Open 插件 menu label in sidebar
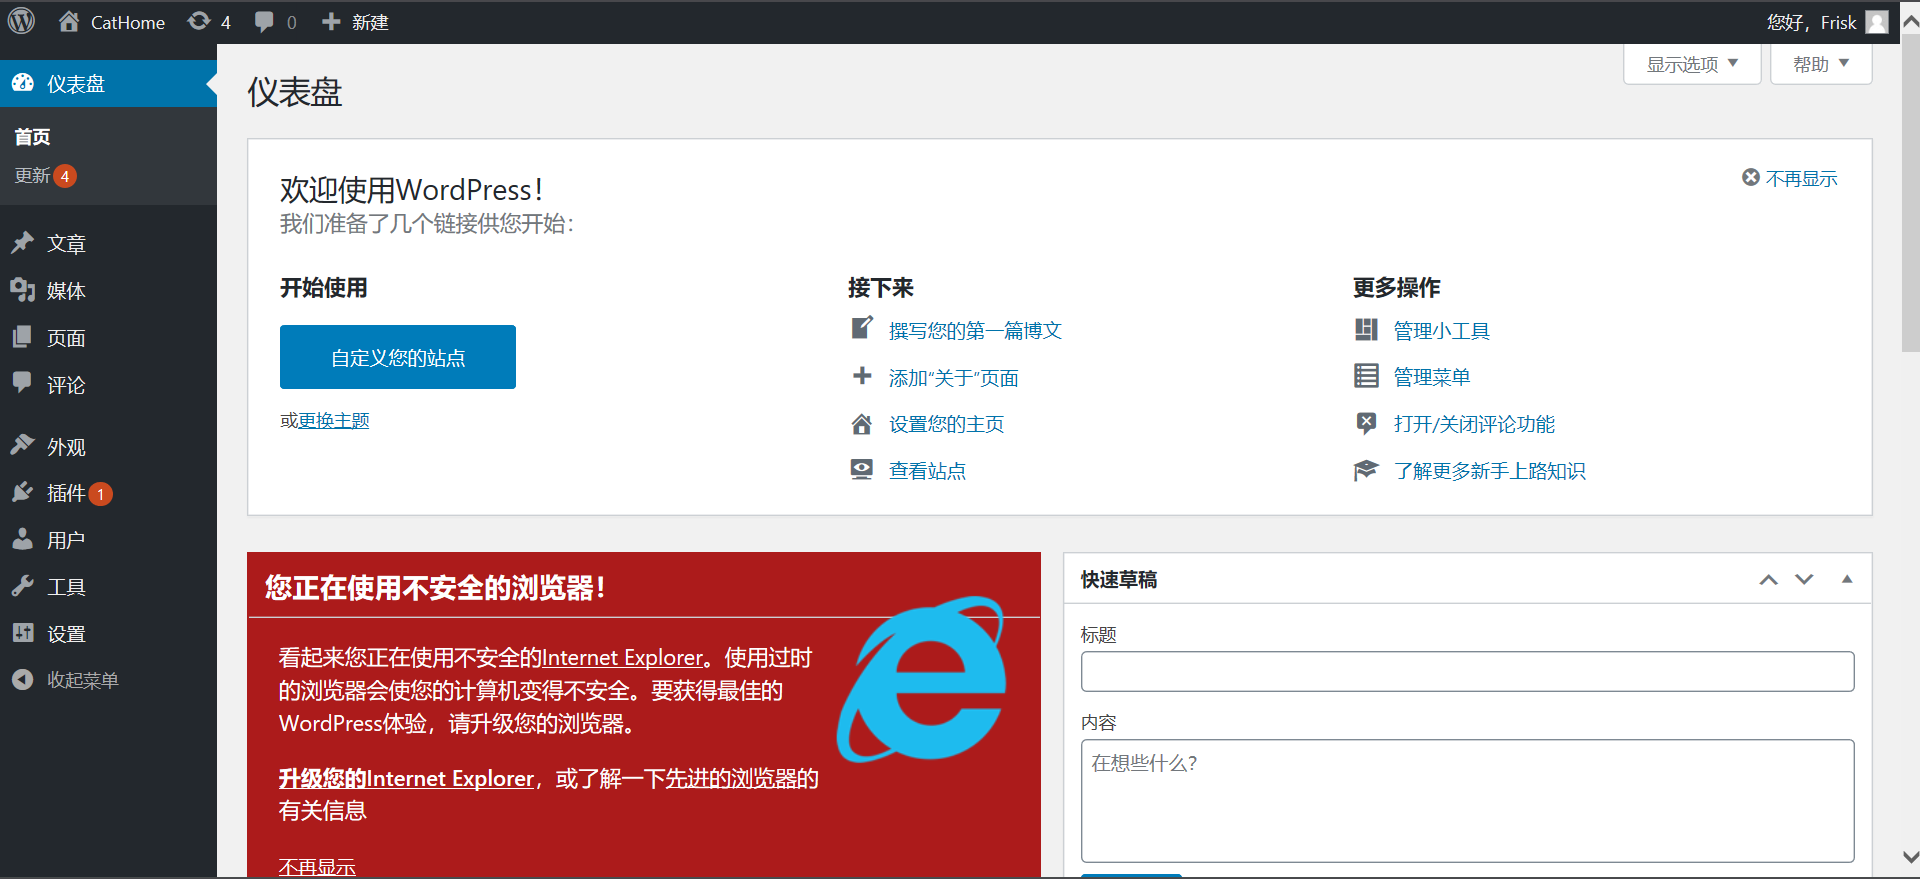Viewport: 1920px width, 879px height. point(66,493)
